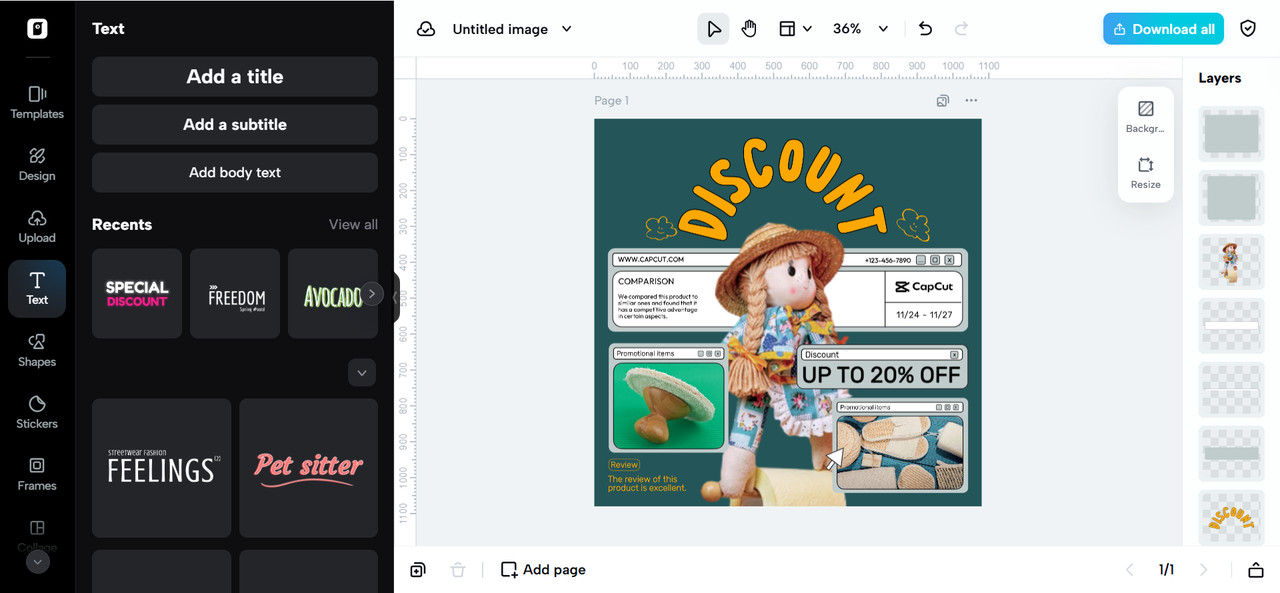Undo the last action

click(926, 29)
